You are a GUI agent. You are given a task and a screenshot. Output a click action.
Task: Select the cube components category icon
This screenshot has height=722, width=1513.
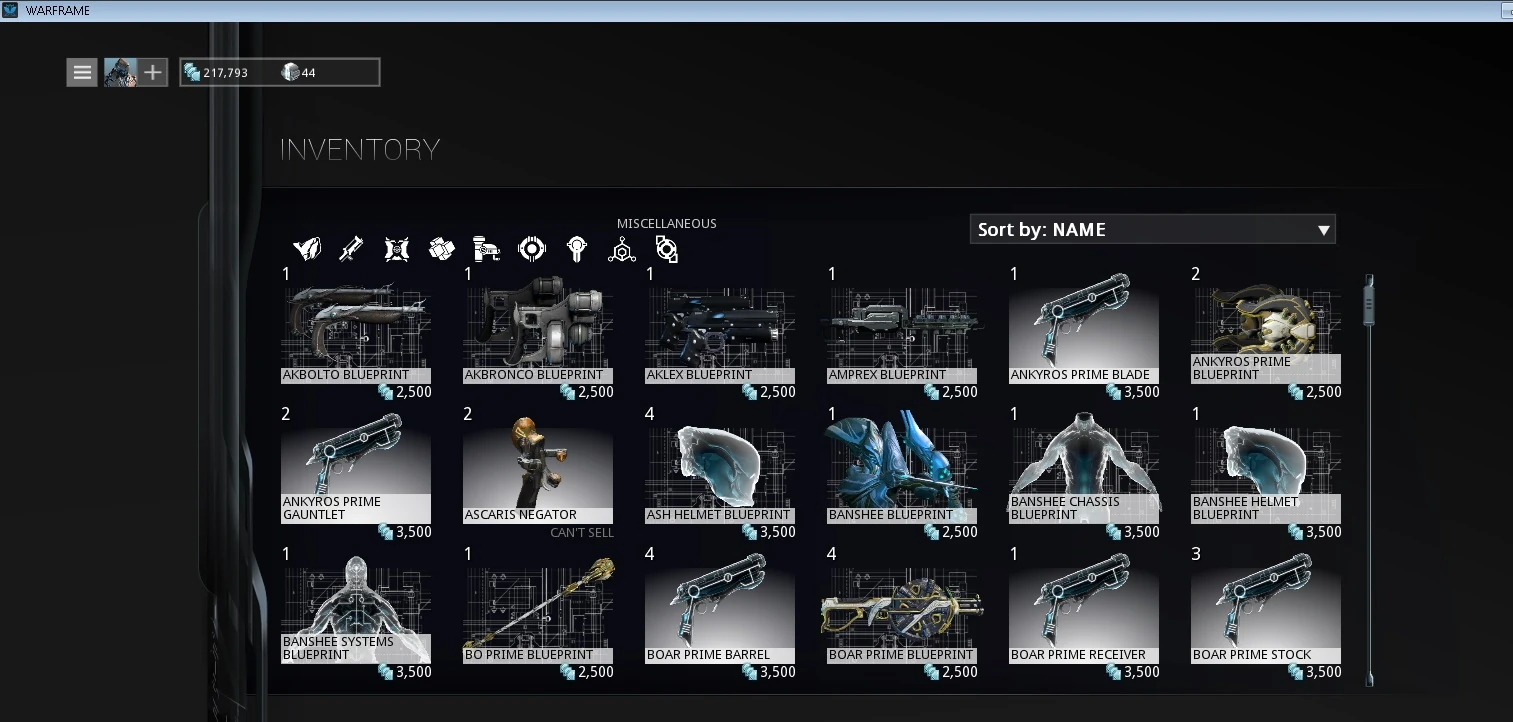(441, 249)
